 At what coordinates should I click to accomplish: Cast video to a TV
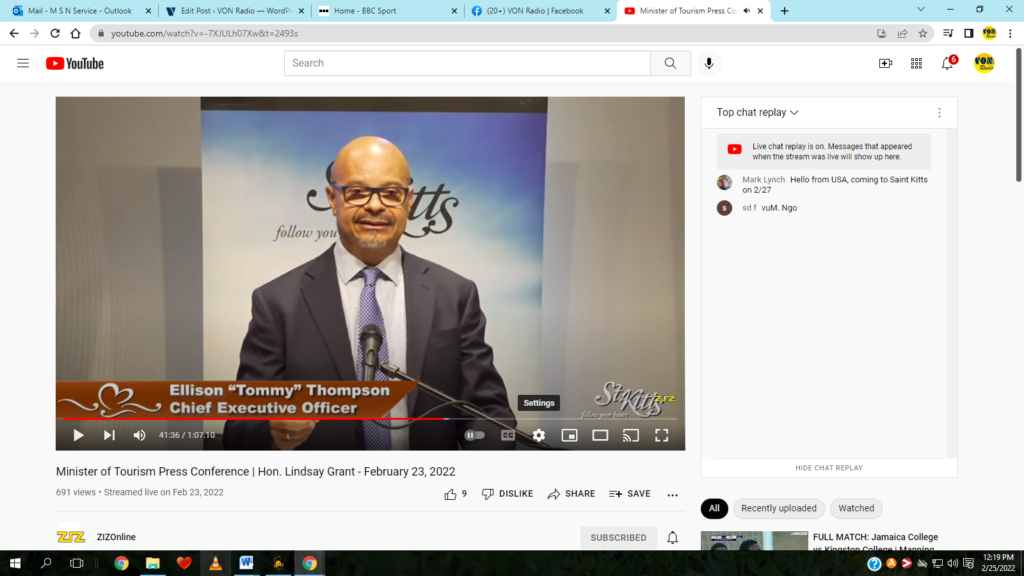[x=631, y=435]
